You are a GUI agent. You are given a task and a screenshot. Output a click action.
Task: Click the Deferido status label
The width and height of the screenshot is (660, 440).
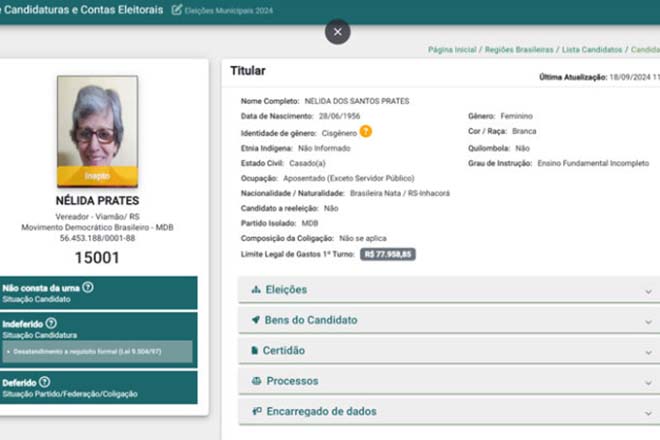click(19, 383)
